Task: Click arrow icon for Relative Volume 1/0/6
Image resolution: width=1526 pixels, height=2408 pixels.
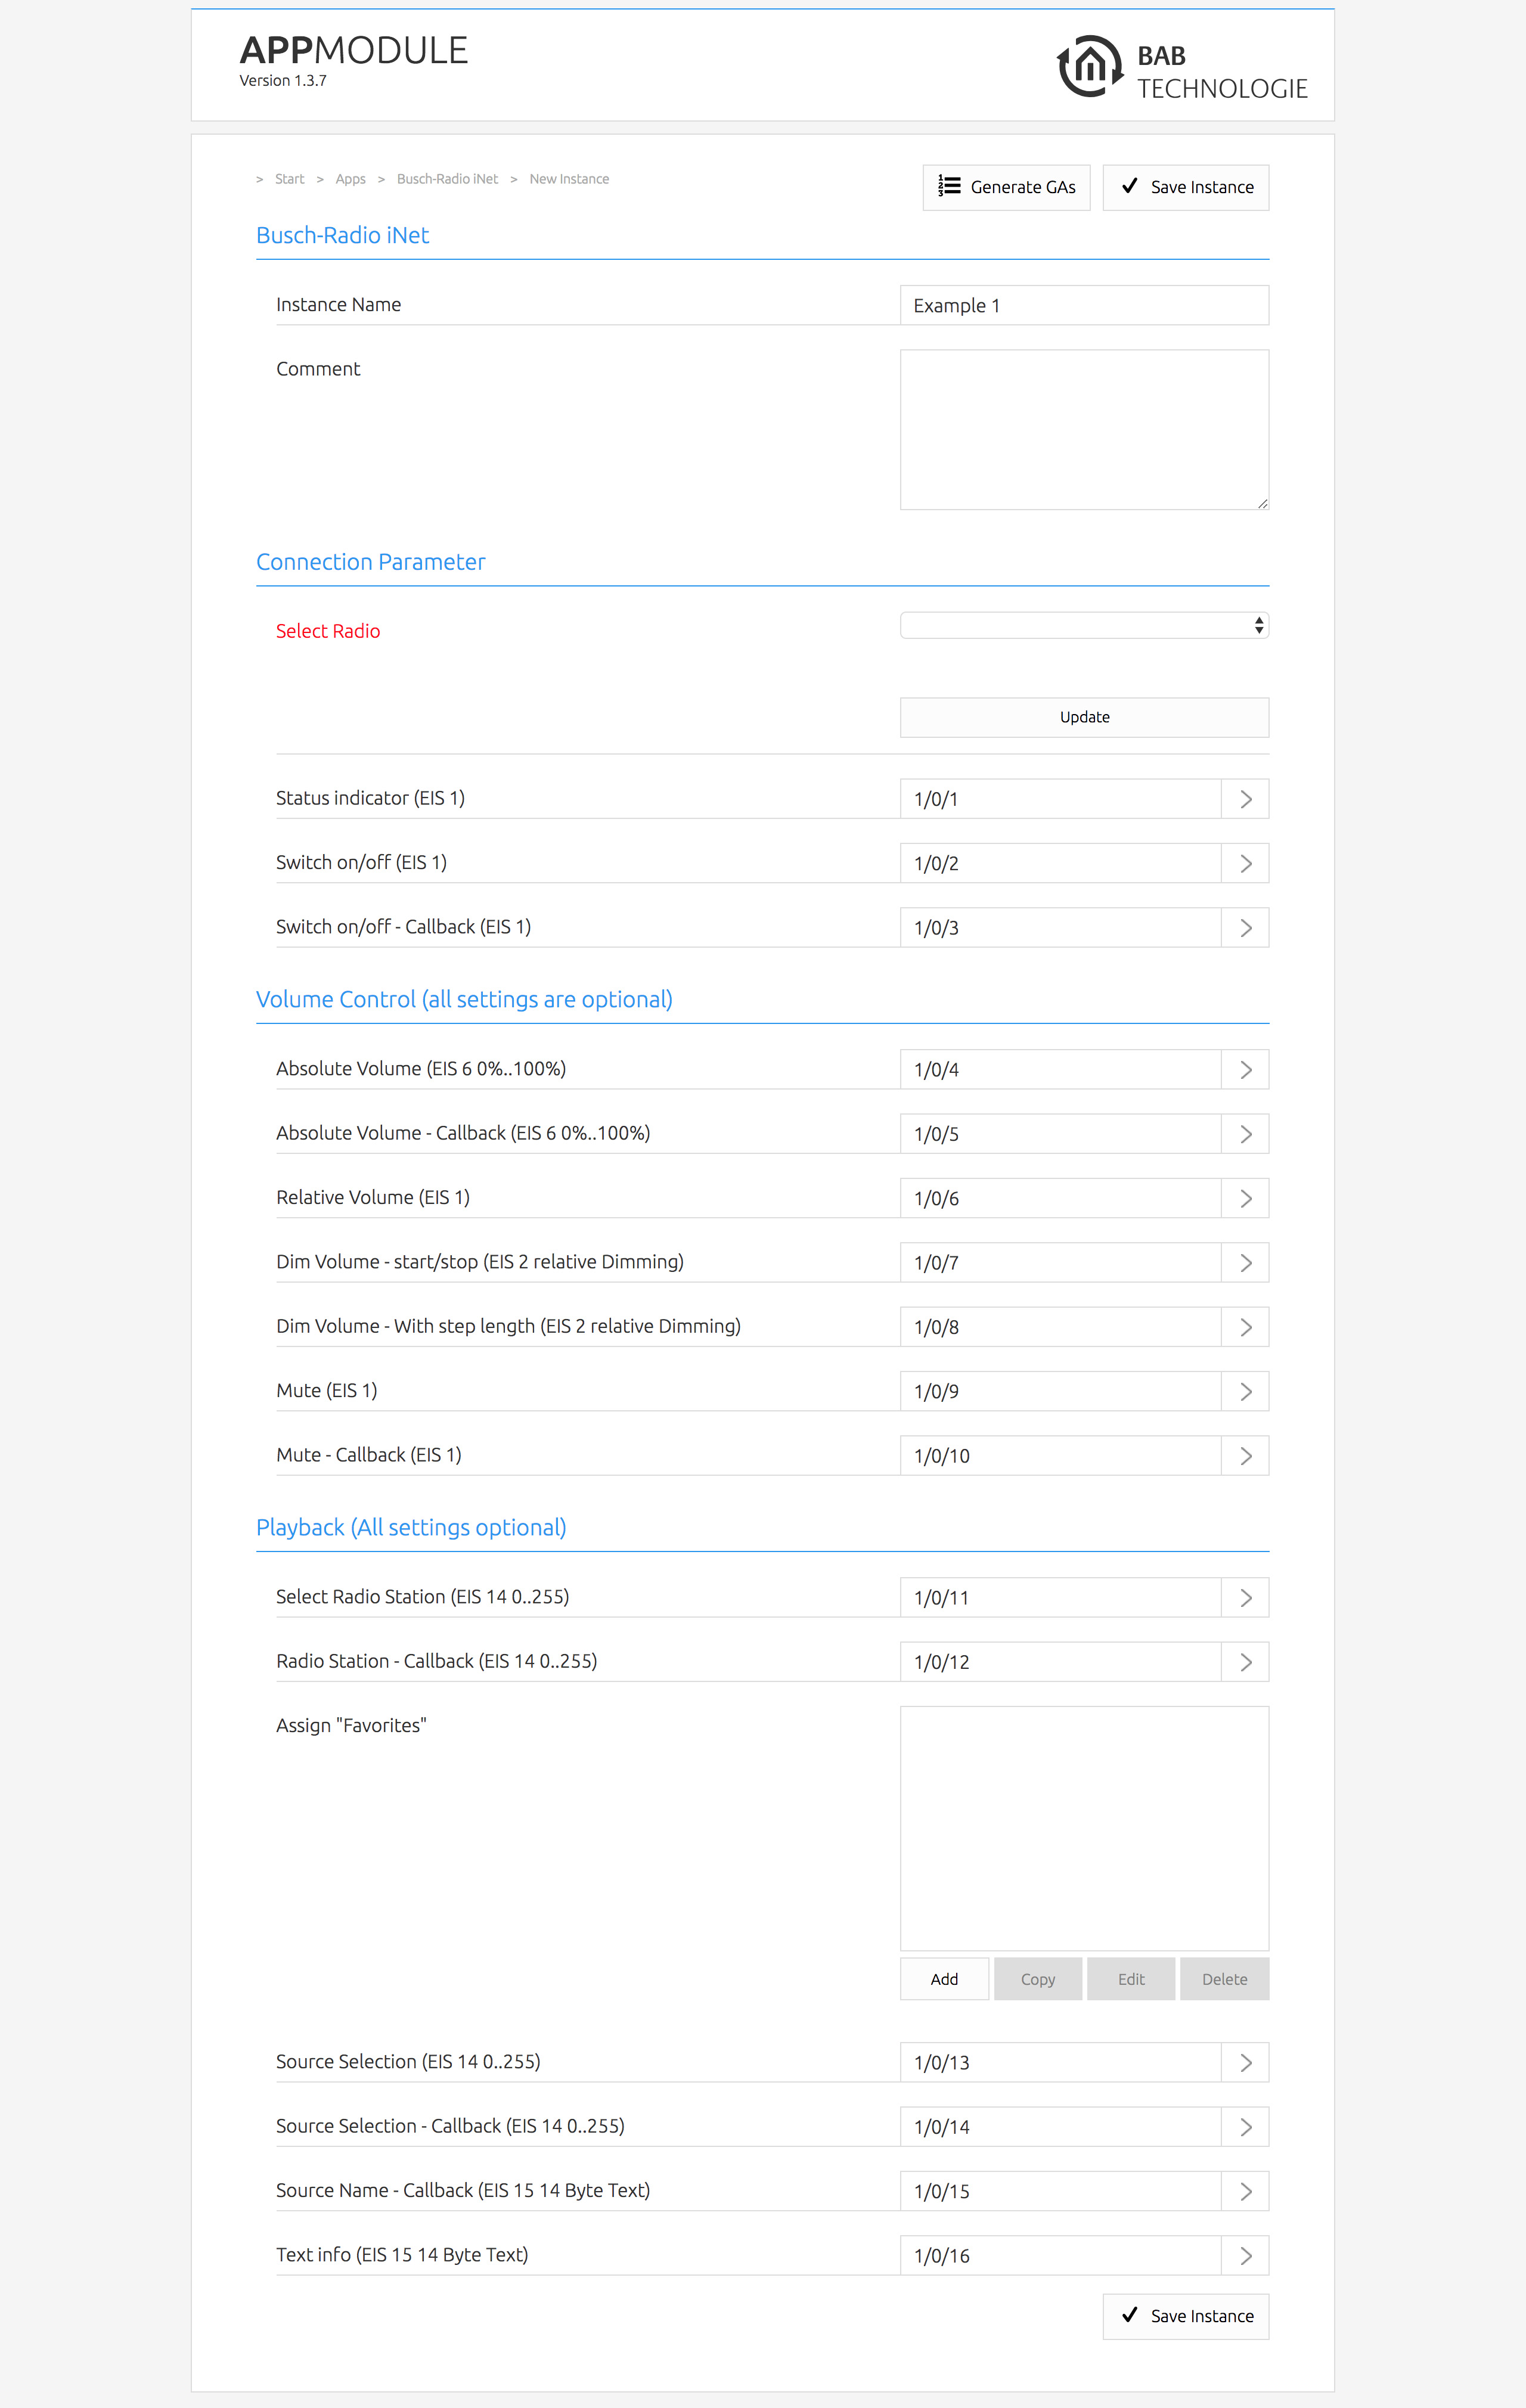Action: click(1245, 1198)
